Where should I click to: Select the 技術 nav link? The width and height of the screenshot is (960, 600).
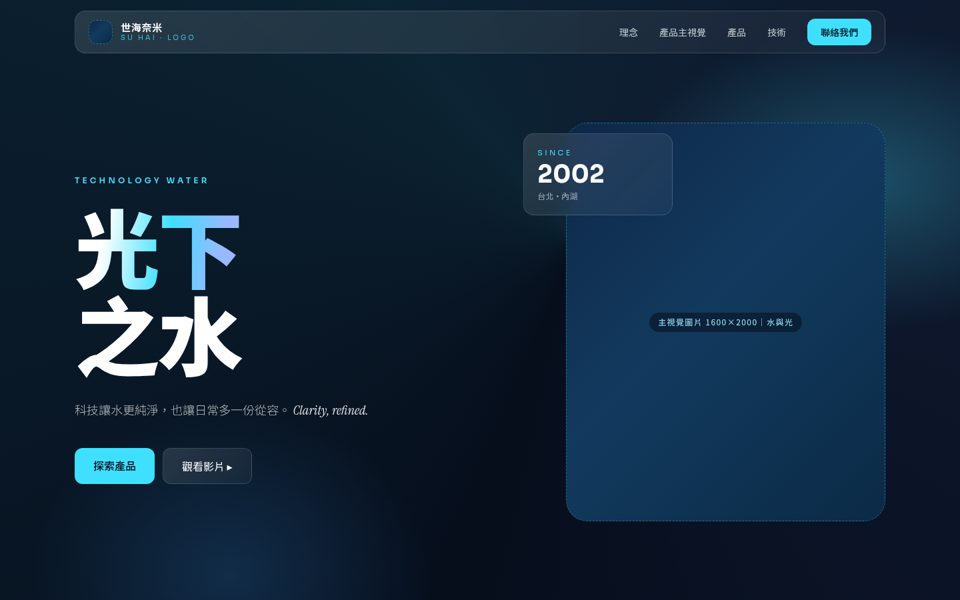pyautogui.click(x=776, y=32)
